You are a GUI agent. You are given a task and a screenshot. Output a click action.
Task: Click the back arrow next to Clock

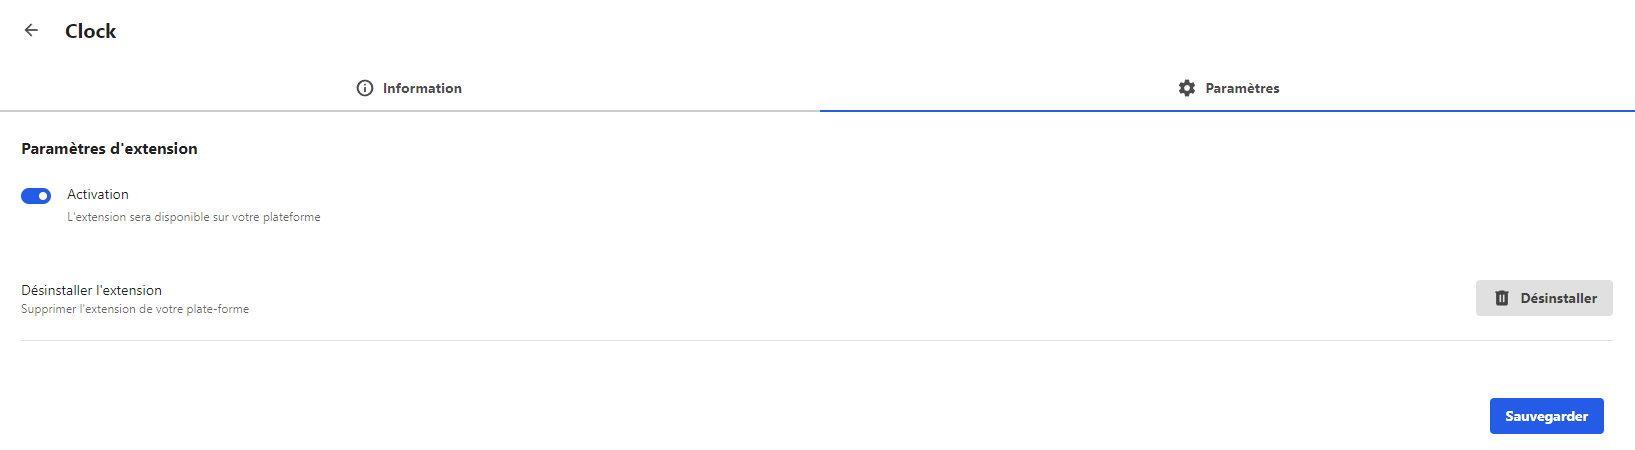[31, 30]
